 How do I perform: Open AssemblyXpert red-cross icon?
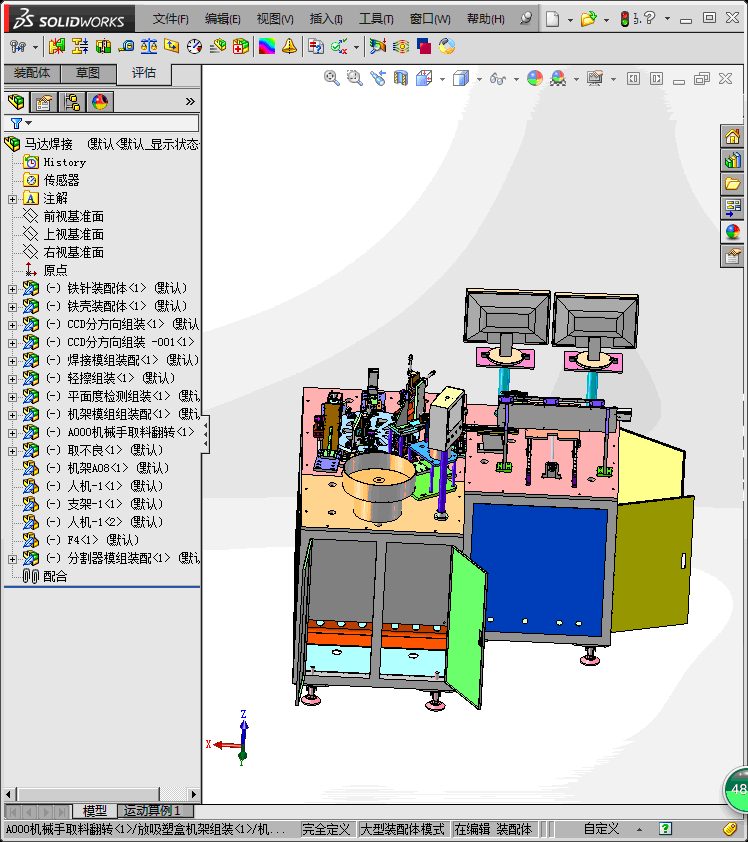tap(241, 47)
